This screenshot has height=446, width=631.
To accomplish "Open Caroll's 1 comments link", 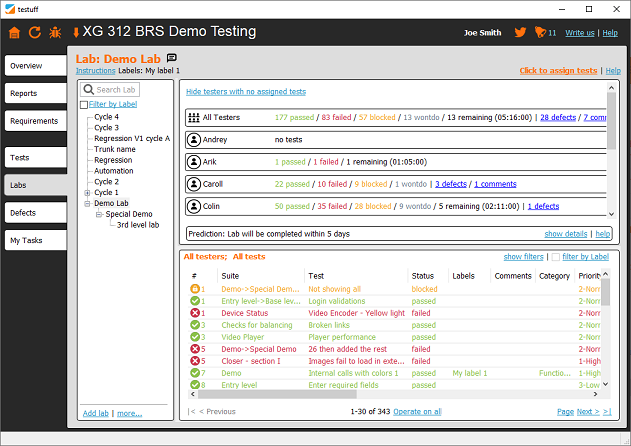I will pyautogui.click(x=495, y=184).
